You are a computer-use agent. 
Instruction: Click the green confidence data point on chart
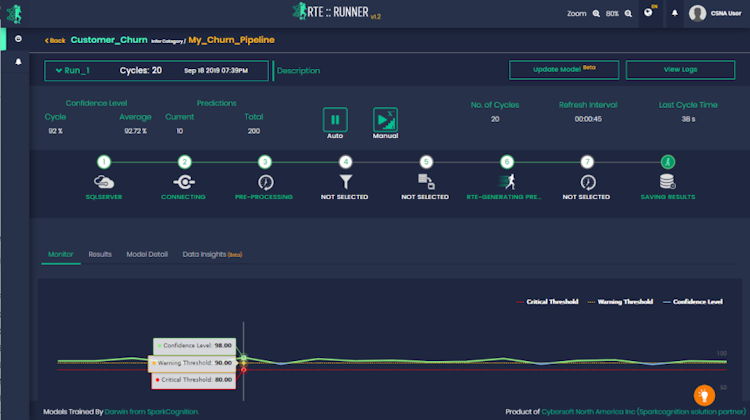243,358
